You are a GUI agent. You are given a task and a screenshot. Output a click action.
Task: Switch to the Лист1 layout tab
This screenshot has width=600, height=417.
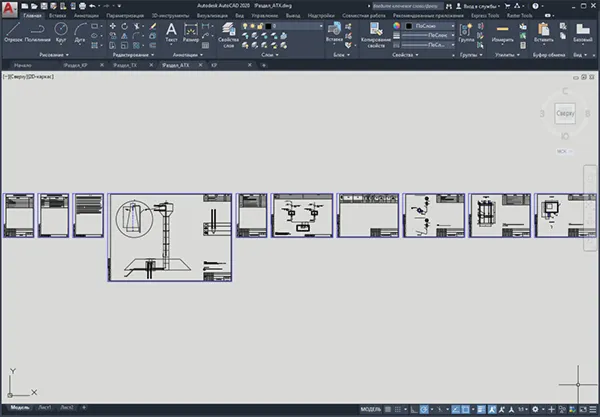pos(45,407)
